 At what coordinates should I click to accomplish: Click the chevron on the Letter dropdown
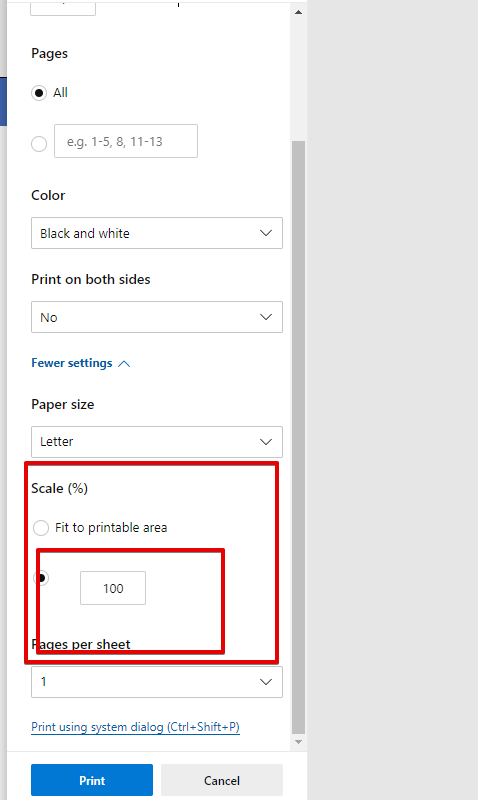click(x=266, y=442)
